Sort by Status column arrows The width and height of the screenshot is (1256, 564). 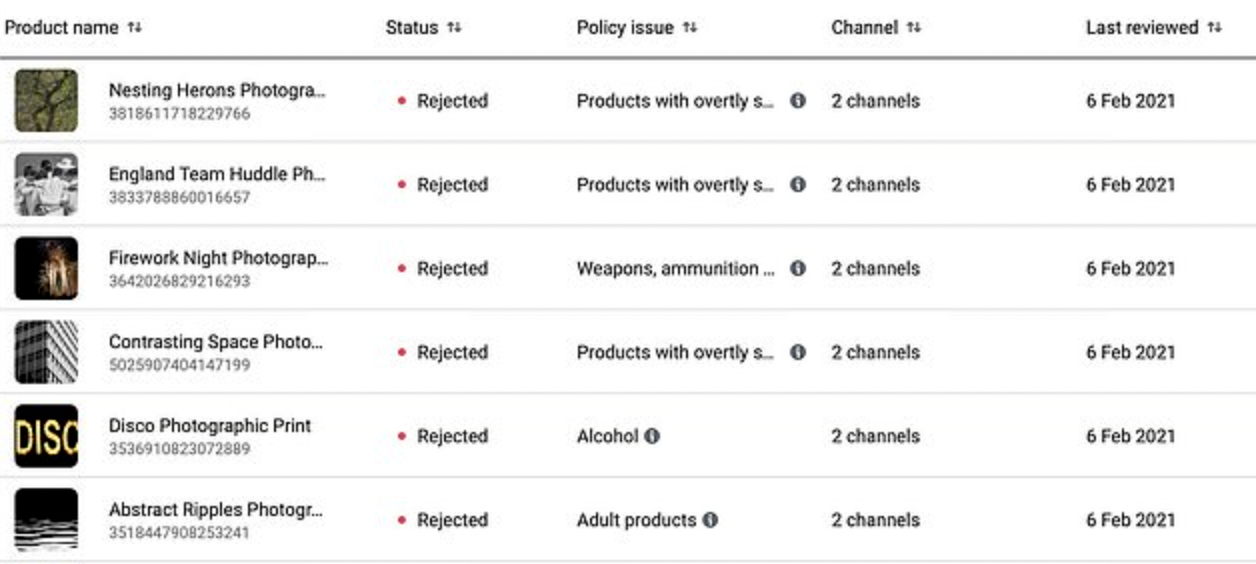[x=454, y=28]
